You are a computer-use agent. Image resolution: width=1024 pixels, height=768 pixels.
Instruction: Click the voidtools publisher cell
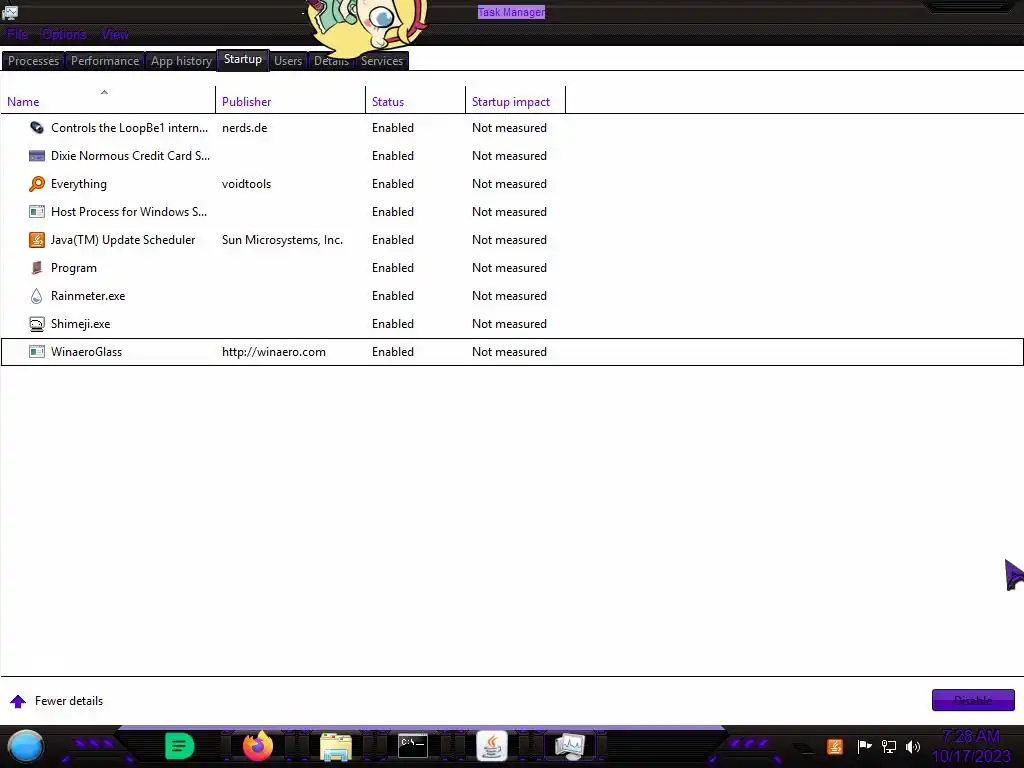click(x=246, y=184)
